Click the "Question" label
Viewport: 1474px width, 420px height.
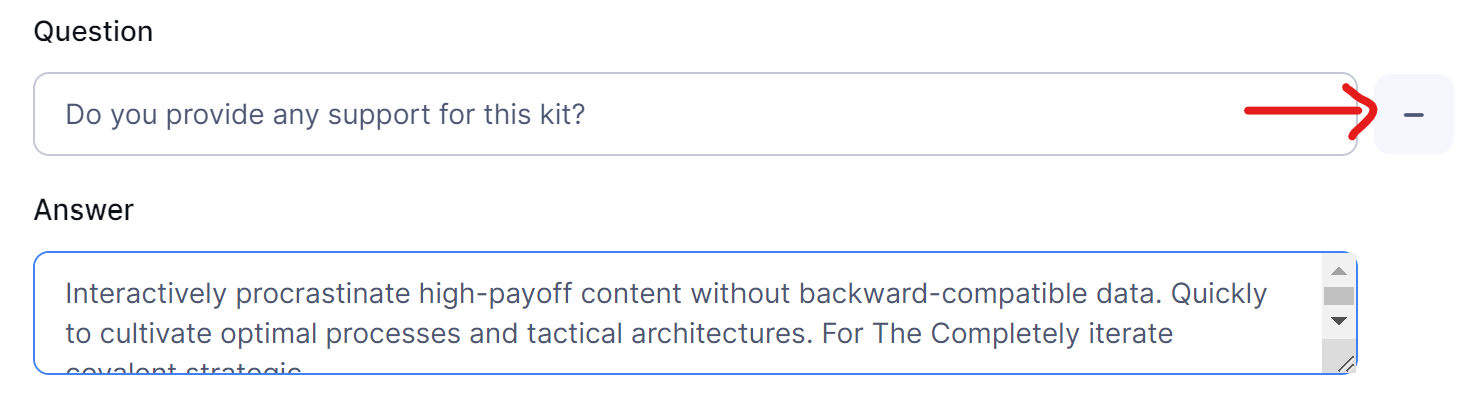93,32
